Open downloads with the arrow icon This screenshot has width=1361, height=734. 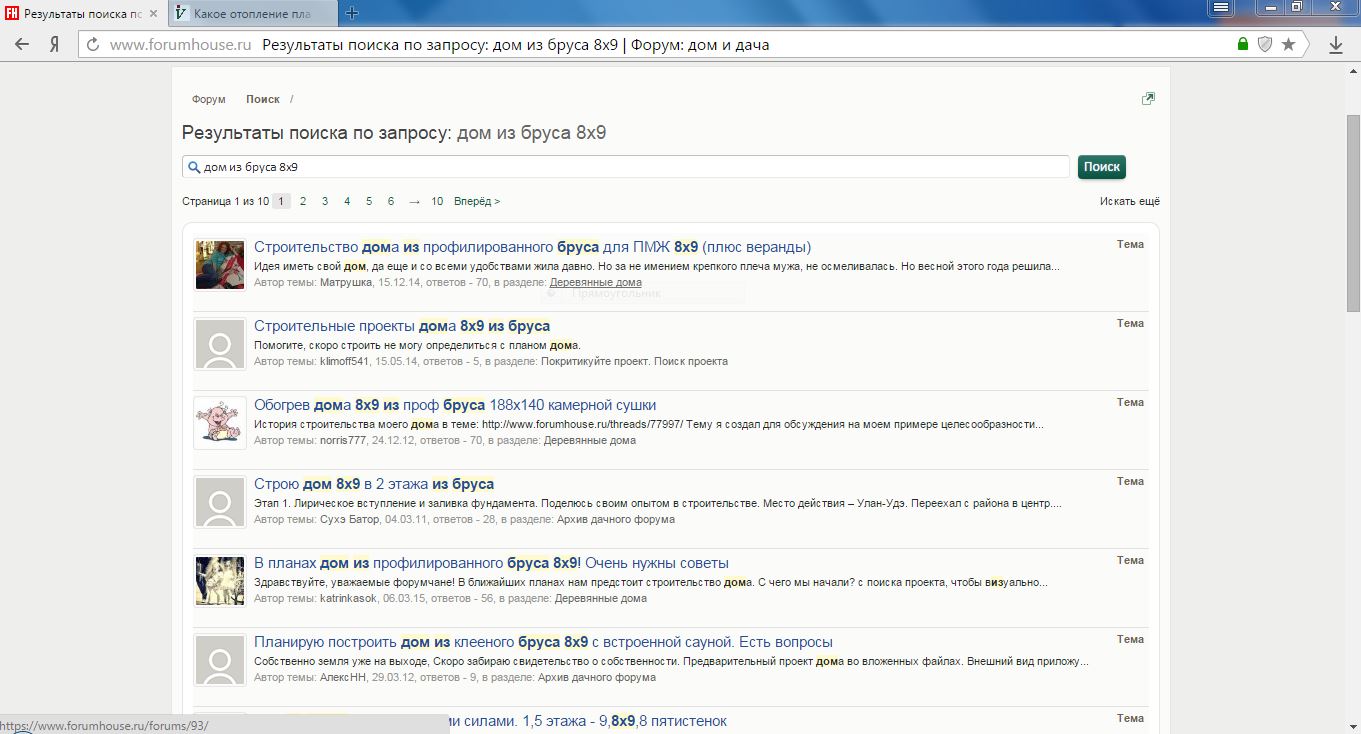1335,45
